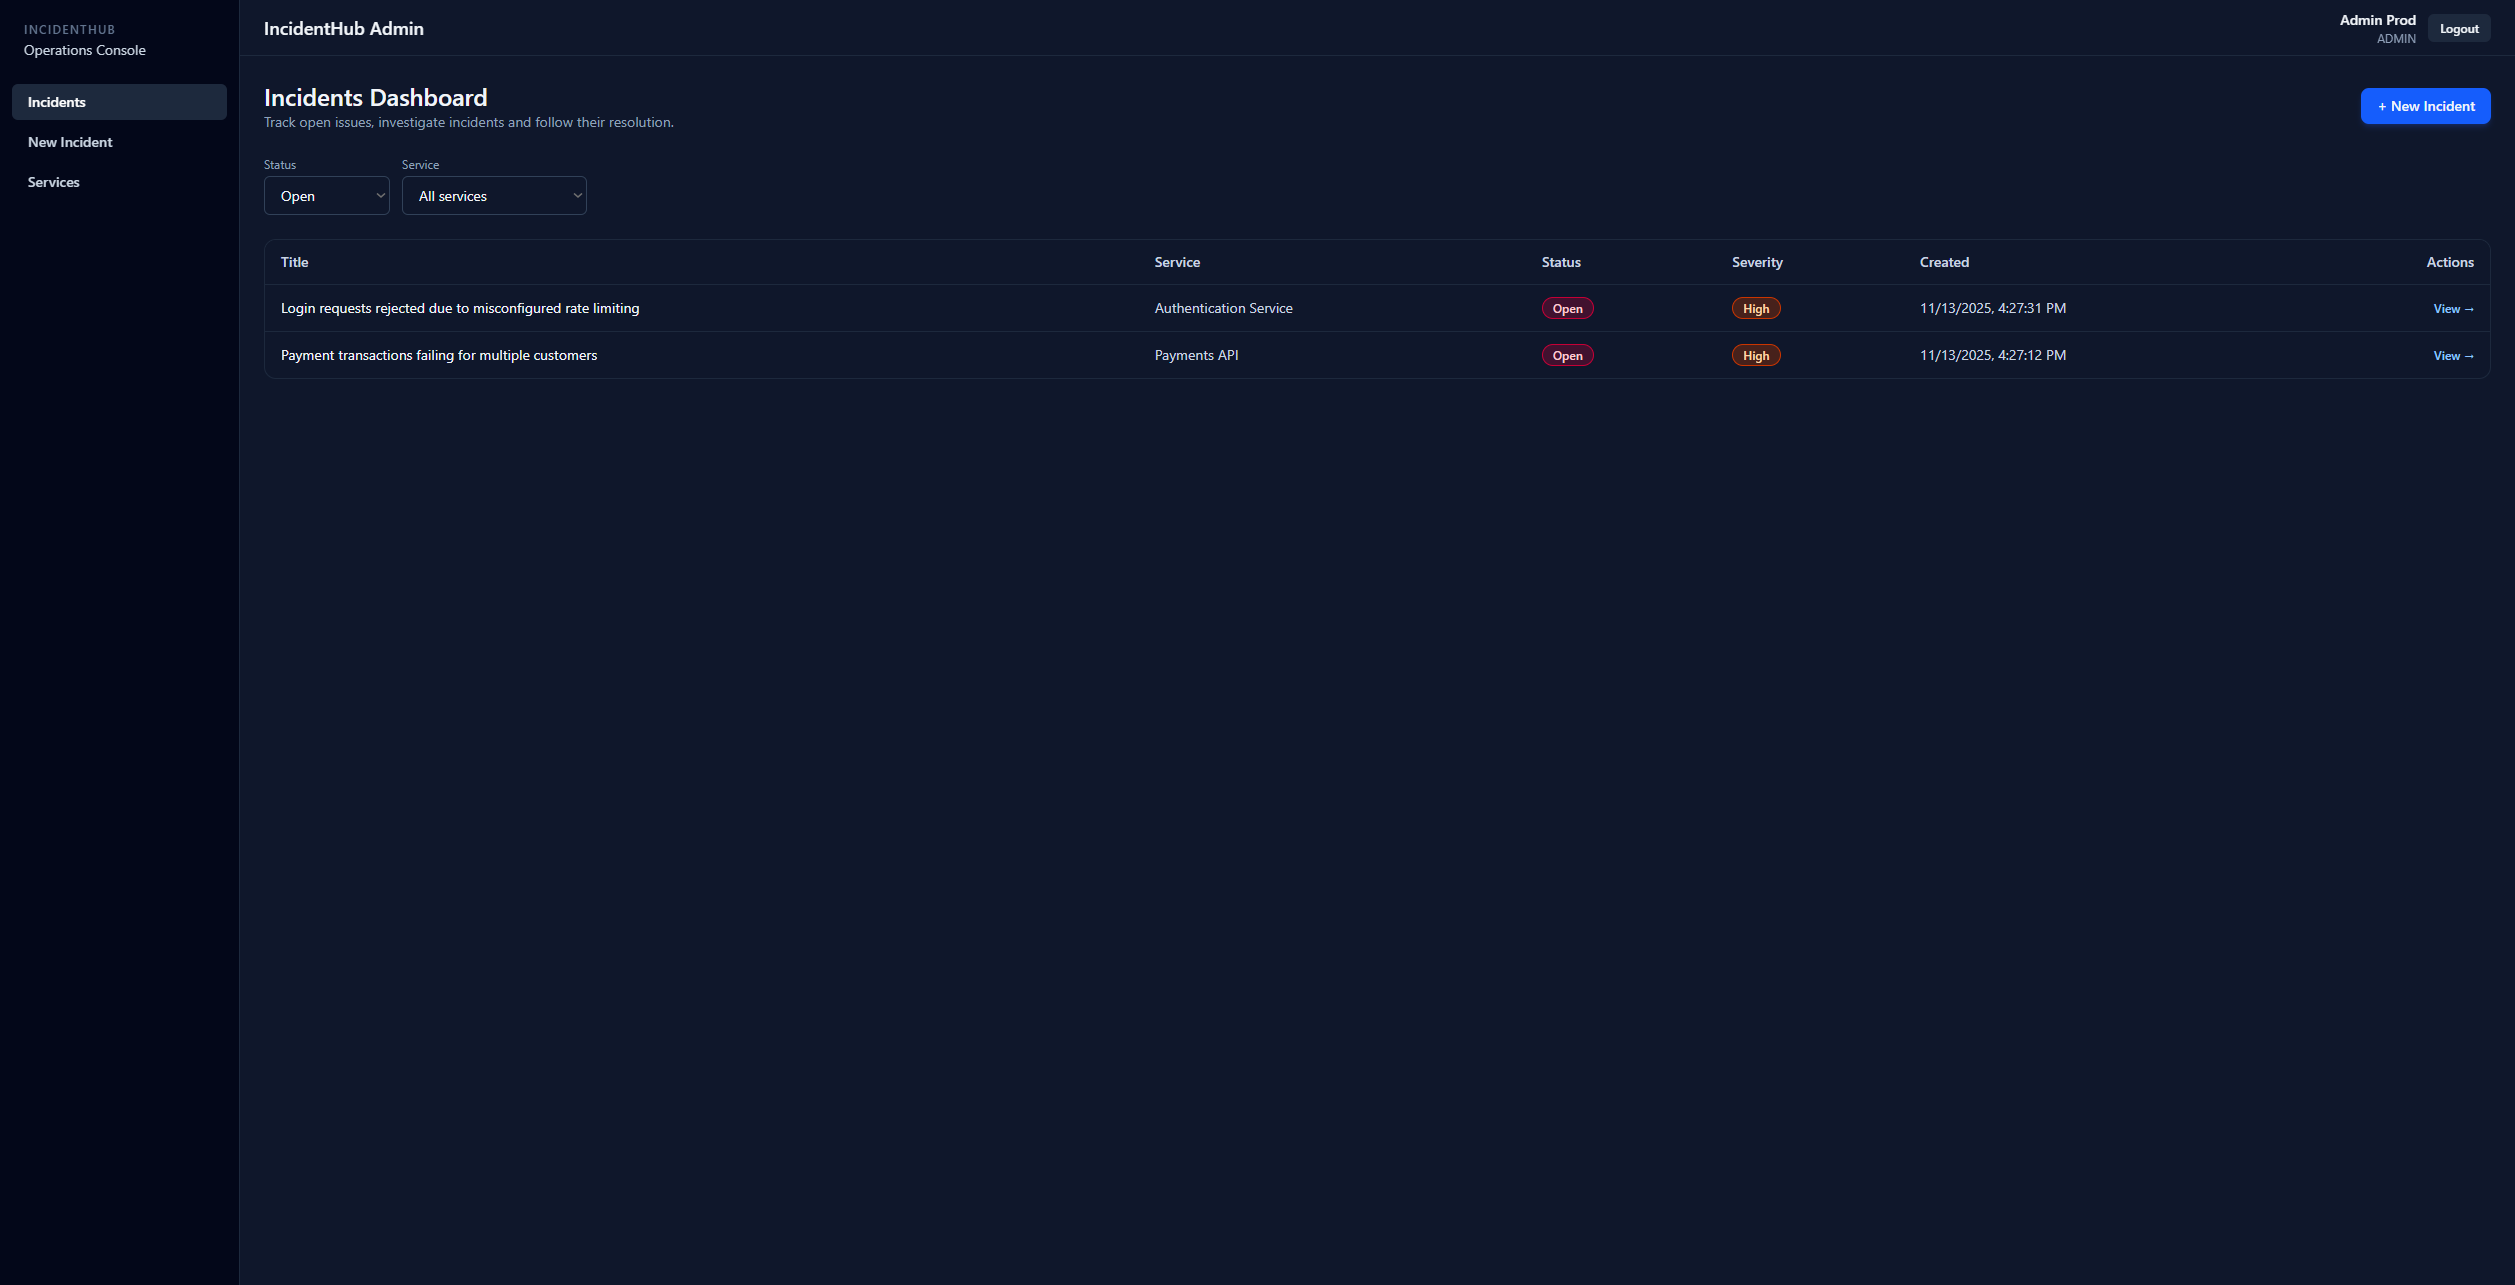Open the Status filter dropdown

(x=326, y=195)
